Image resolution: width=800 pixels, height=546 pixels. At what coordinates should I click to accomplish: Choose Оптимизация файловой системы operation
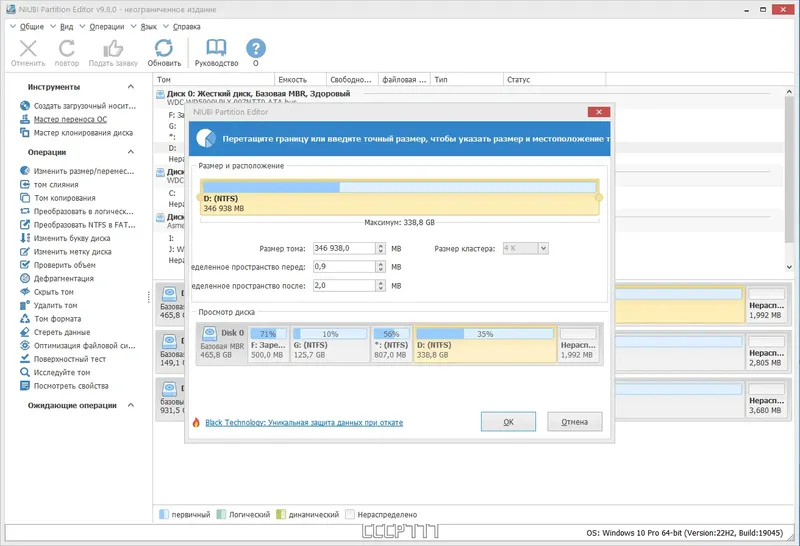click(78, 345)
